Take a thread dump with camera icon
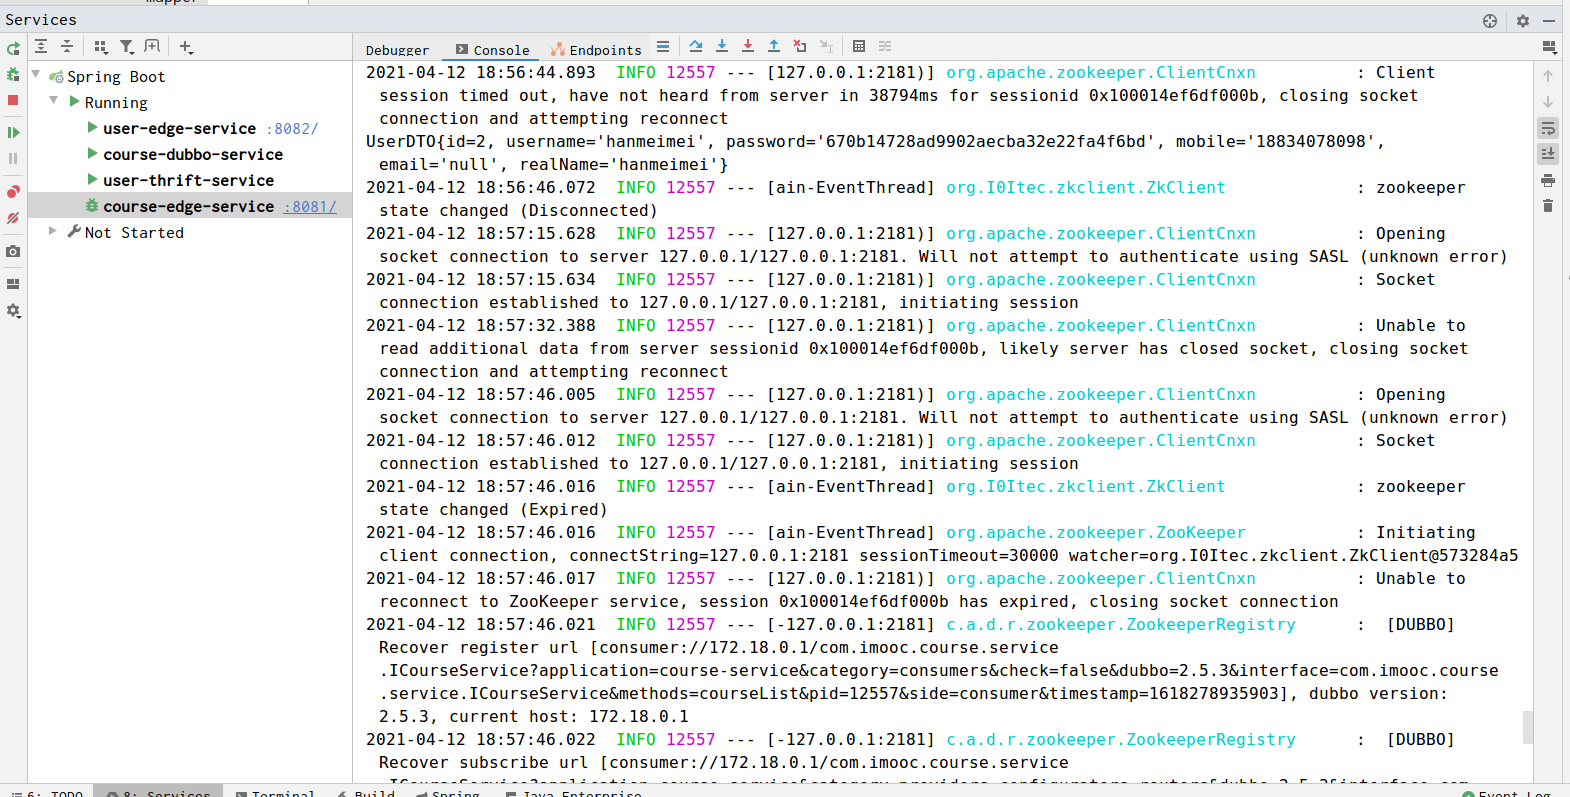 (x=13, y=251)
